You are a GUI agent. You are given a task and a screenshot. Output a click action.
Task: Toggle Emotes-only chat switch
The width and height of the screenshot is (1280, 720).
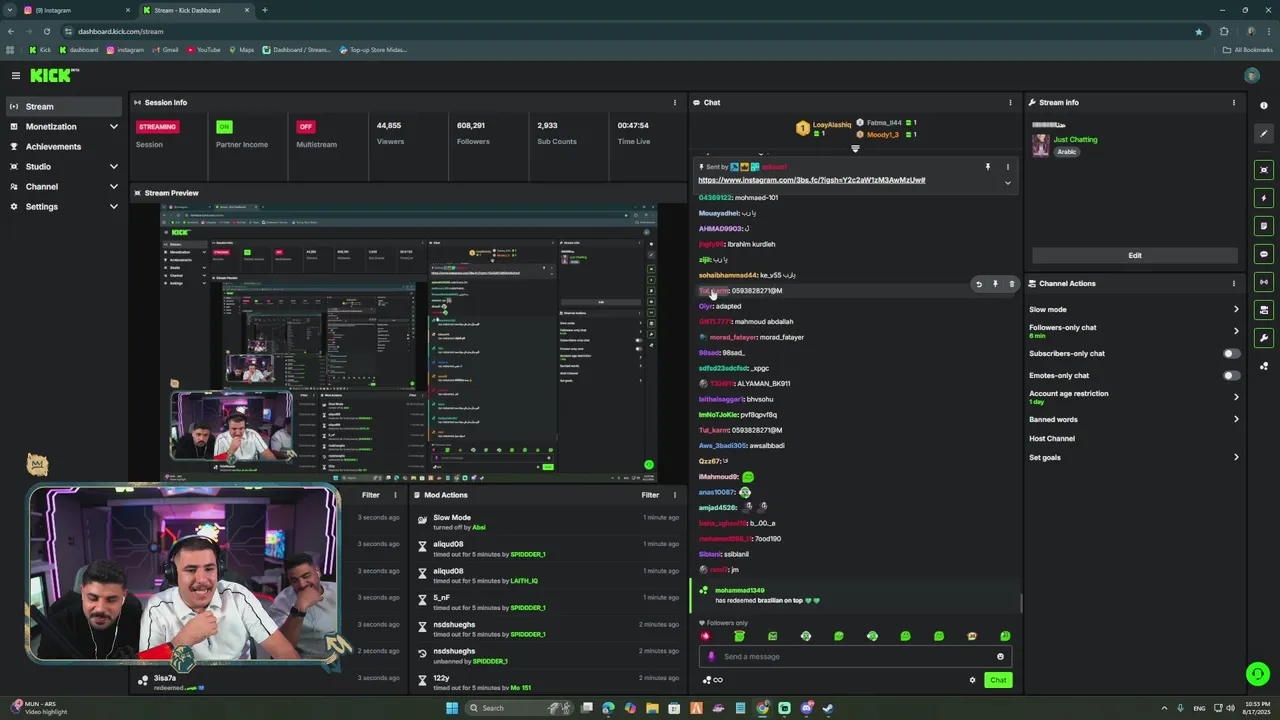[1232, 375]
